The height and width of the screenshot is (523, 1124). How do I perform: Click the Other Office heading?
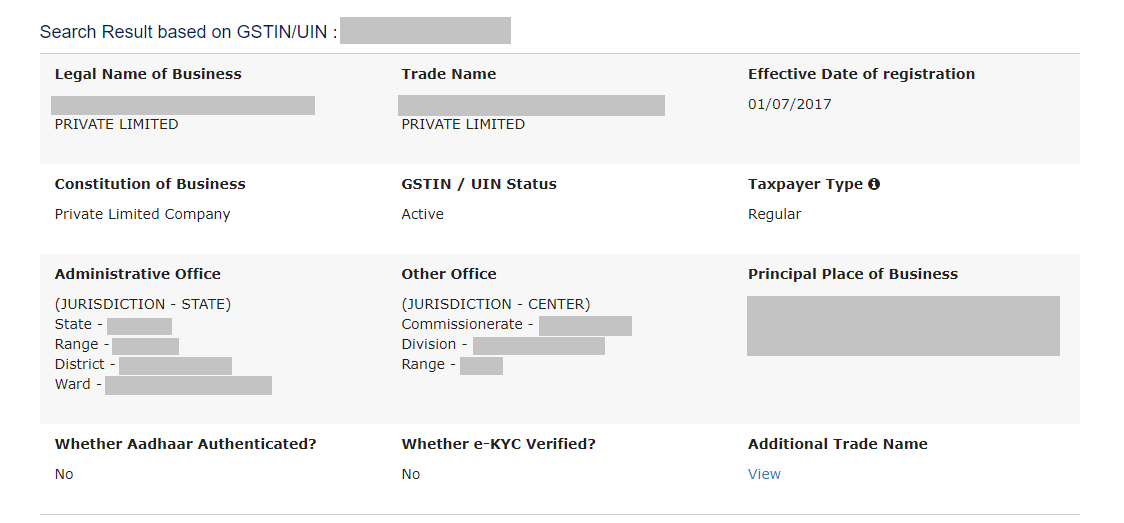pos(449,274)
